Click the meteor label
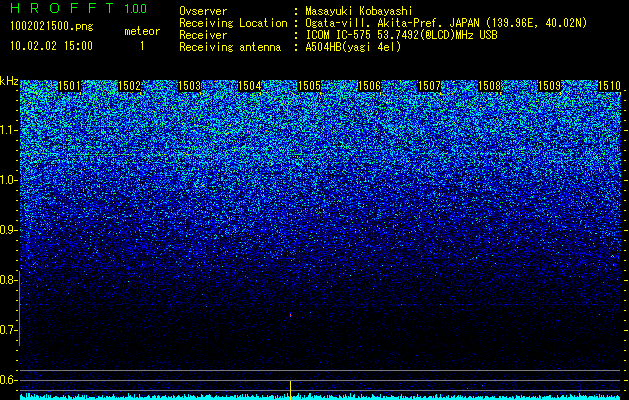 tap(142, 31)
